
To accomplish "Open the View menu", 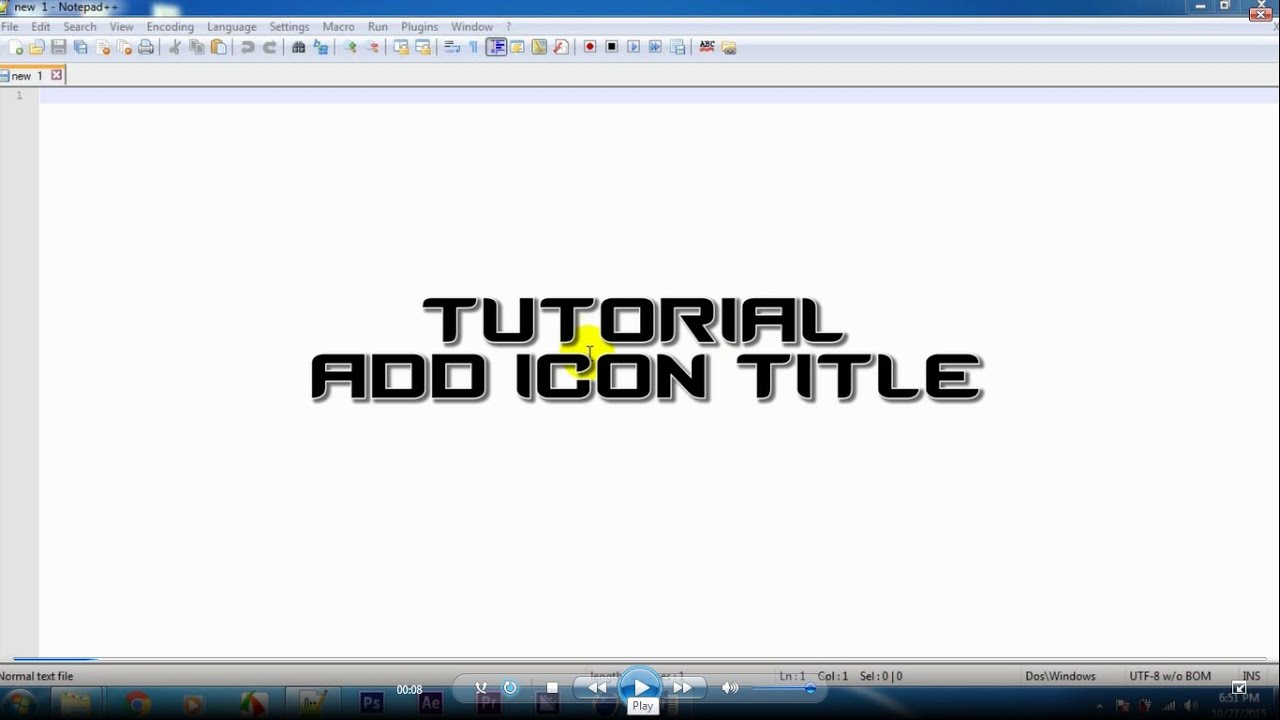I will [121, 27].
